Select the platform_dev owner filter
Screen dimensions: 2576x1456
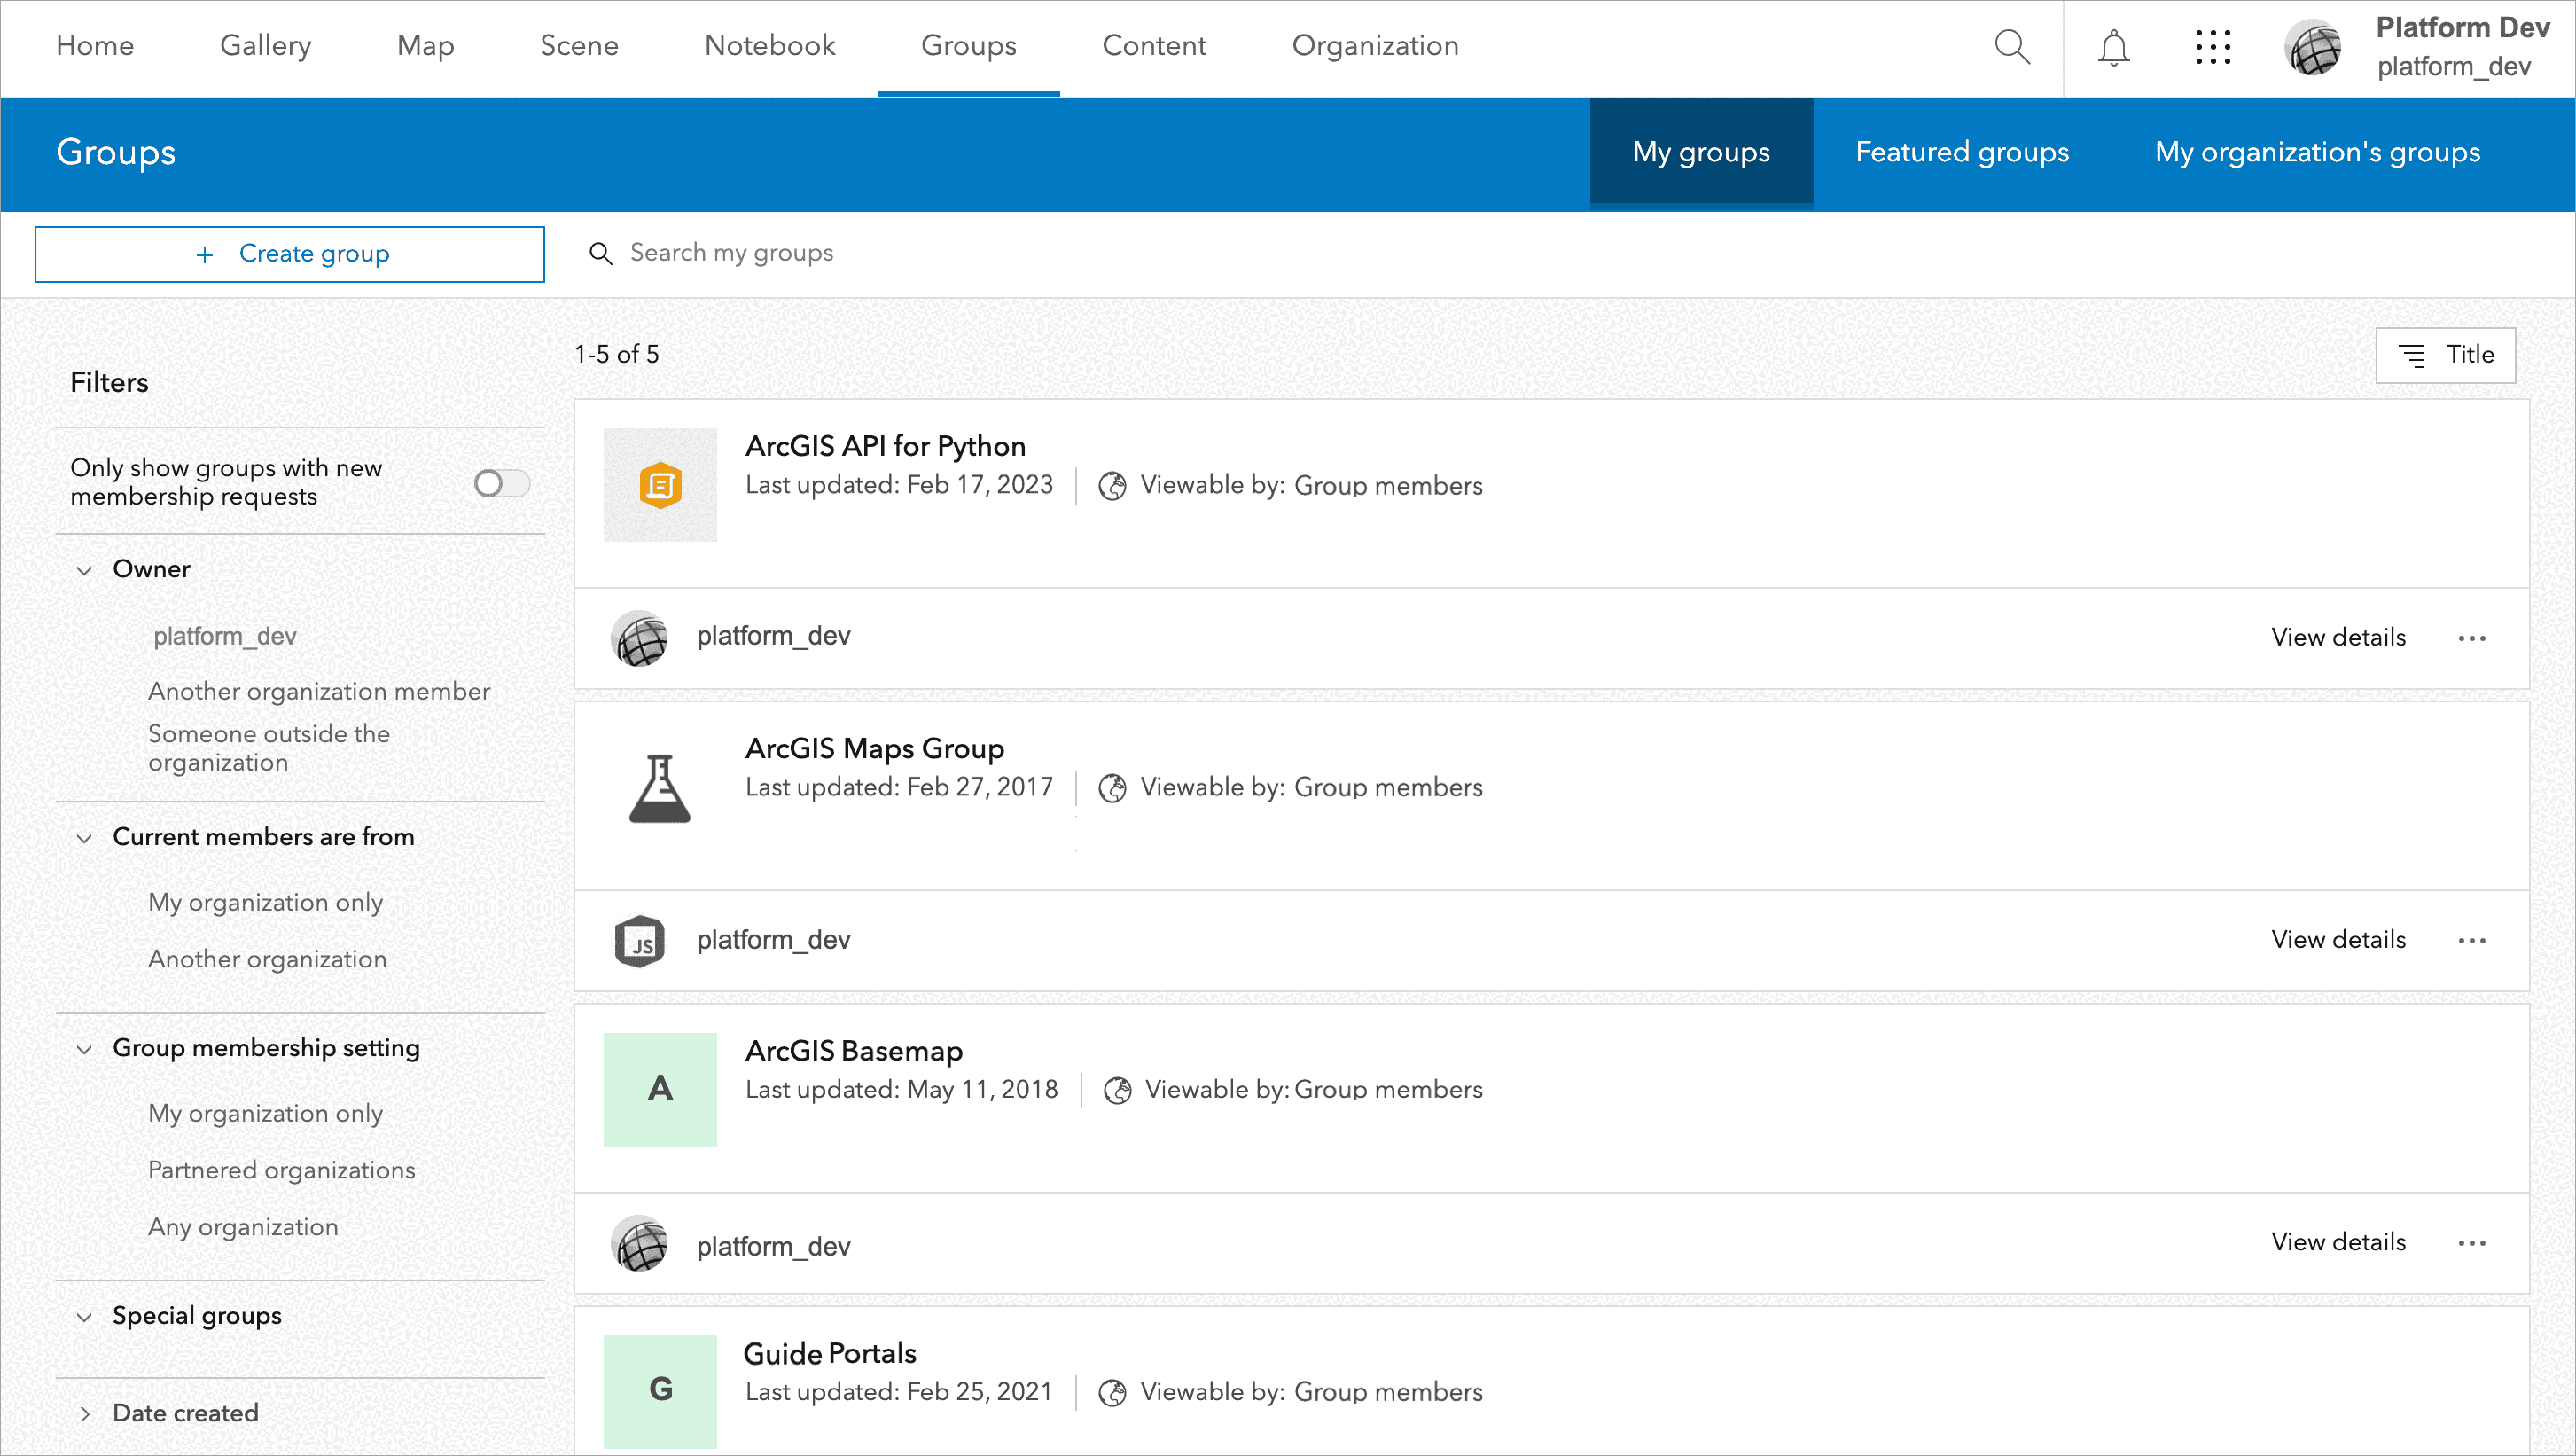[x=224, y=636]
